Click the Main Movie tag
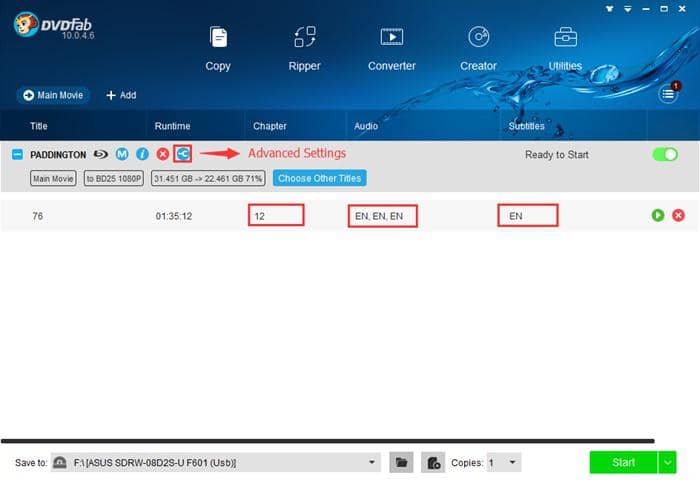The height and width of the screenshot is (482, 700). 53,179
